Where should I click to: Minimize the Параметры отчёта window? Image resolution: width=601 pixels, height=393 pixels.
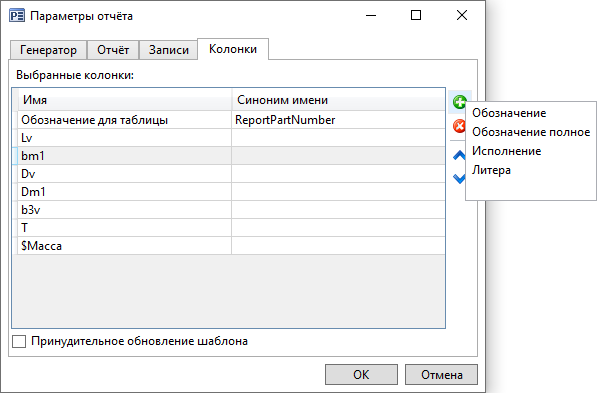click(371, 15)
